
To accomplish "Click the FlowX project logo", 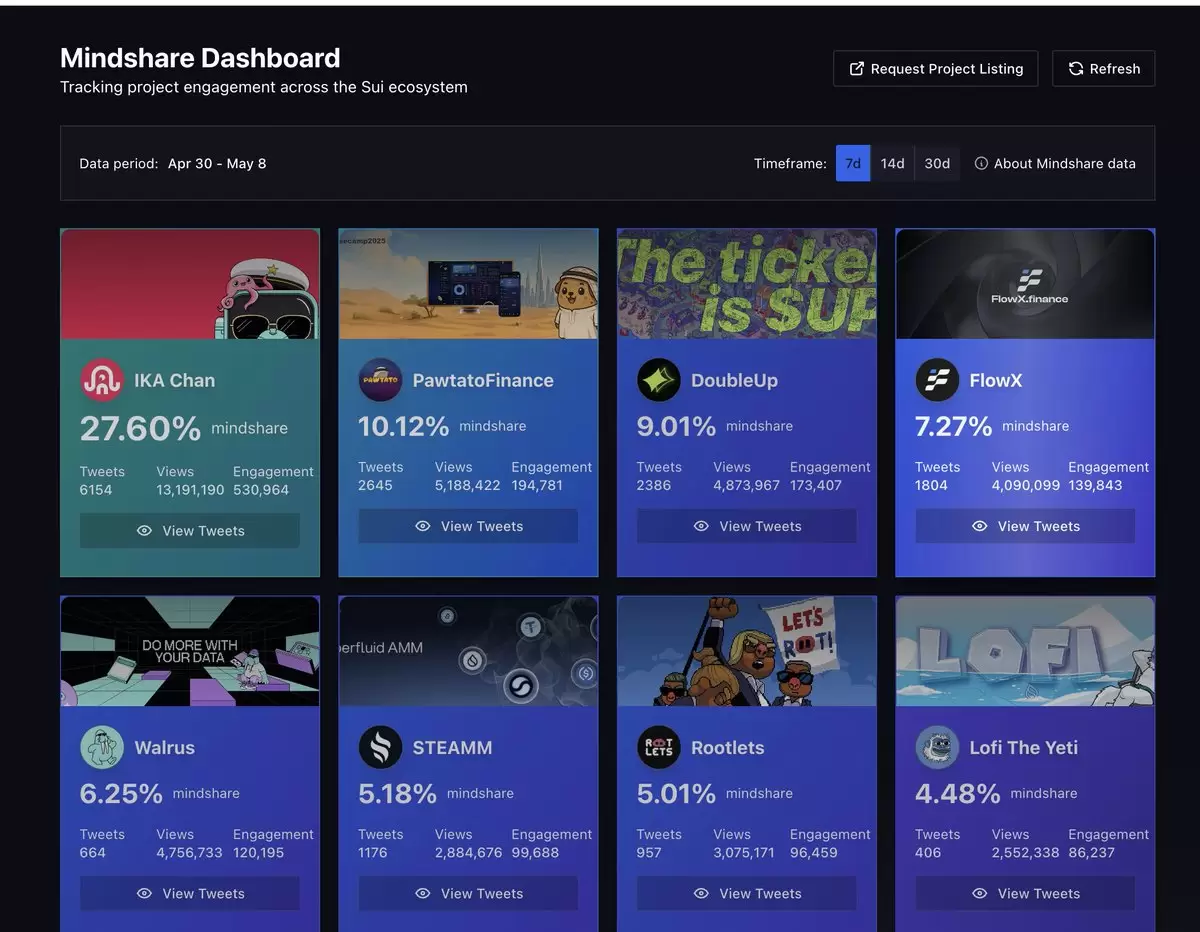I will pos(937,380).
